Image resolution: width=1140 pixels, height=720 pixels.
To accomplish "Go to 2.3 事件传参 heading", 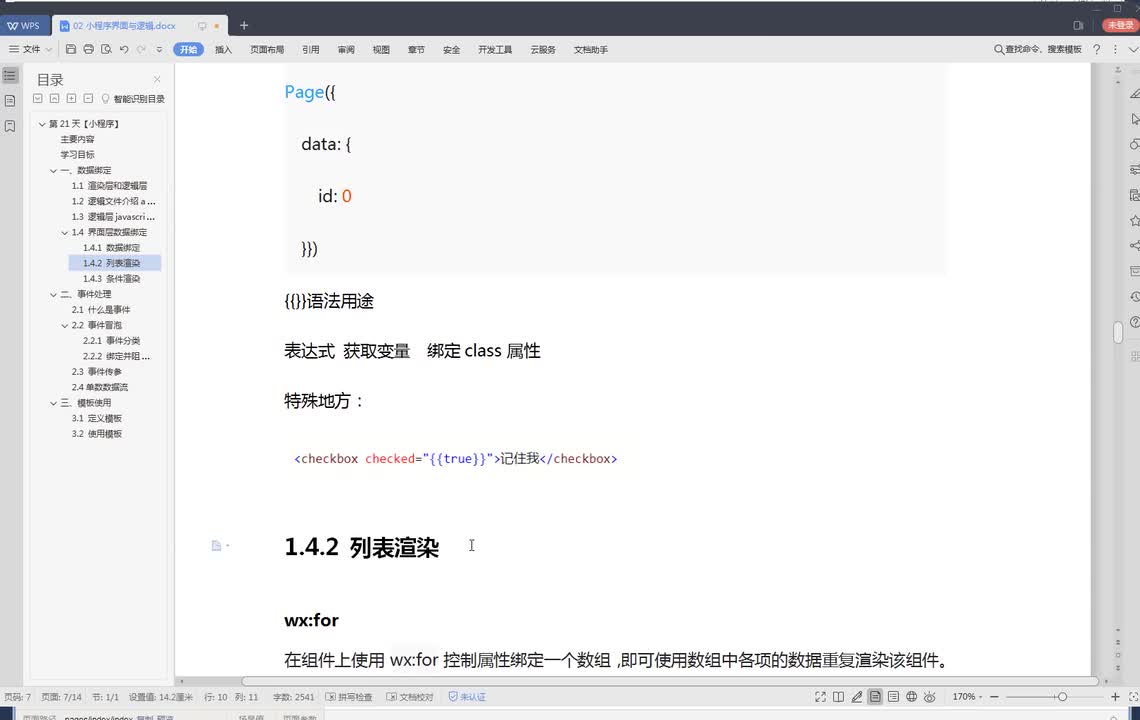I will (x=96, y=372).
